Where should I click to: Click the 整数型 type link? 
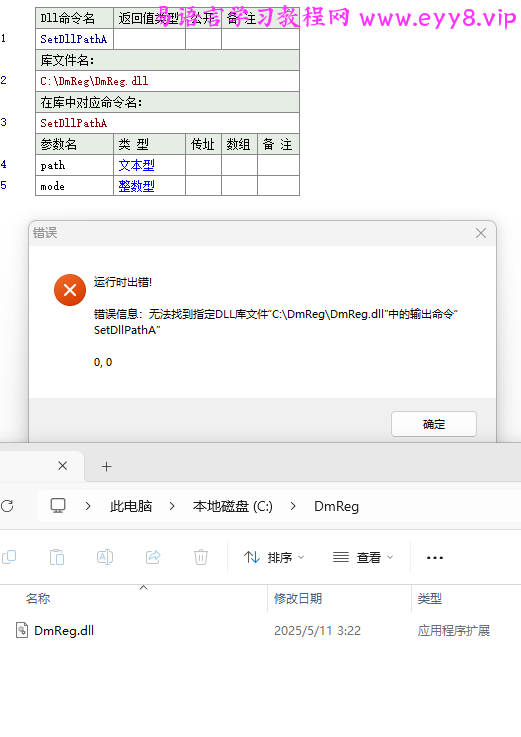136,186
